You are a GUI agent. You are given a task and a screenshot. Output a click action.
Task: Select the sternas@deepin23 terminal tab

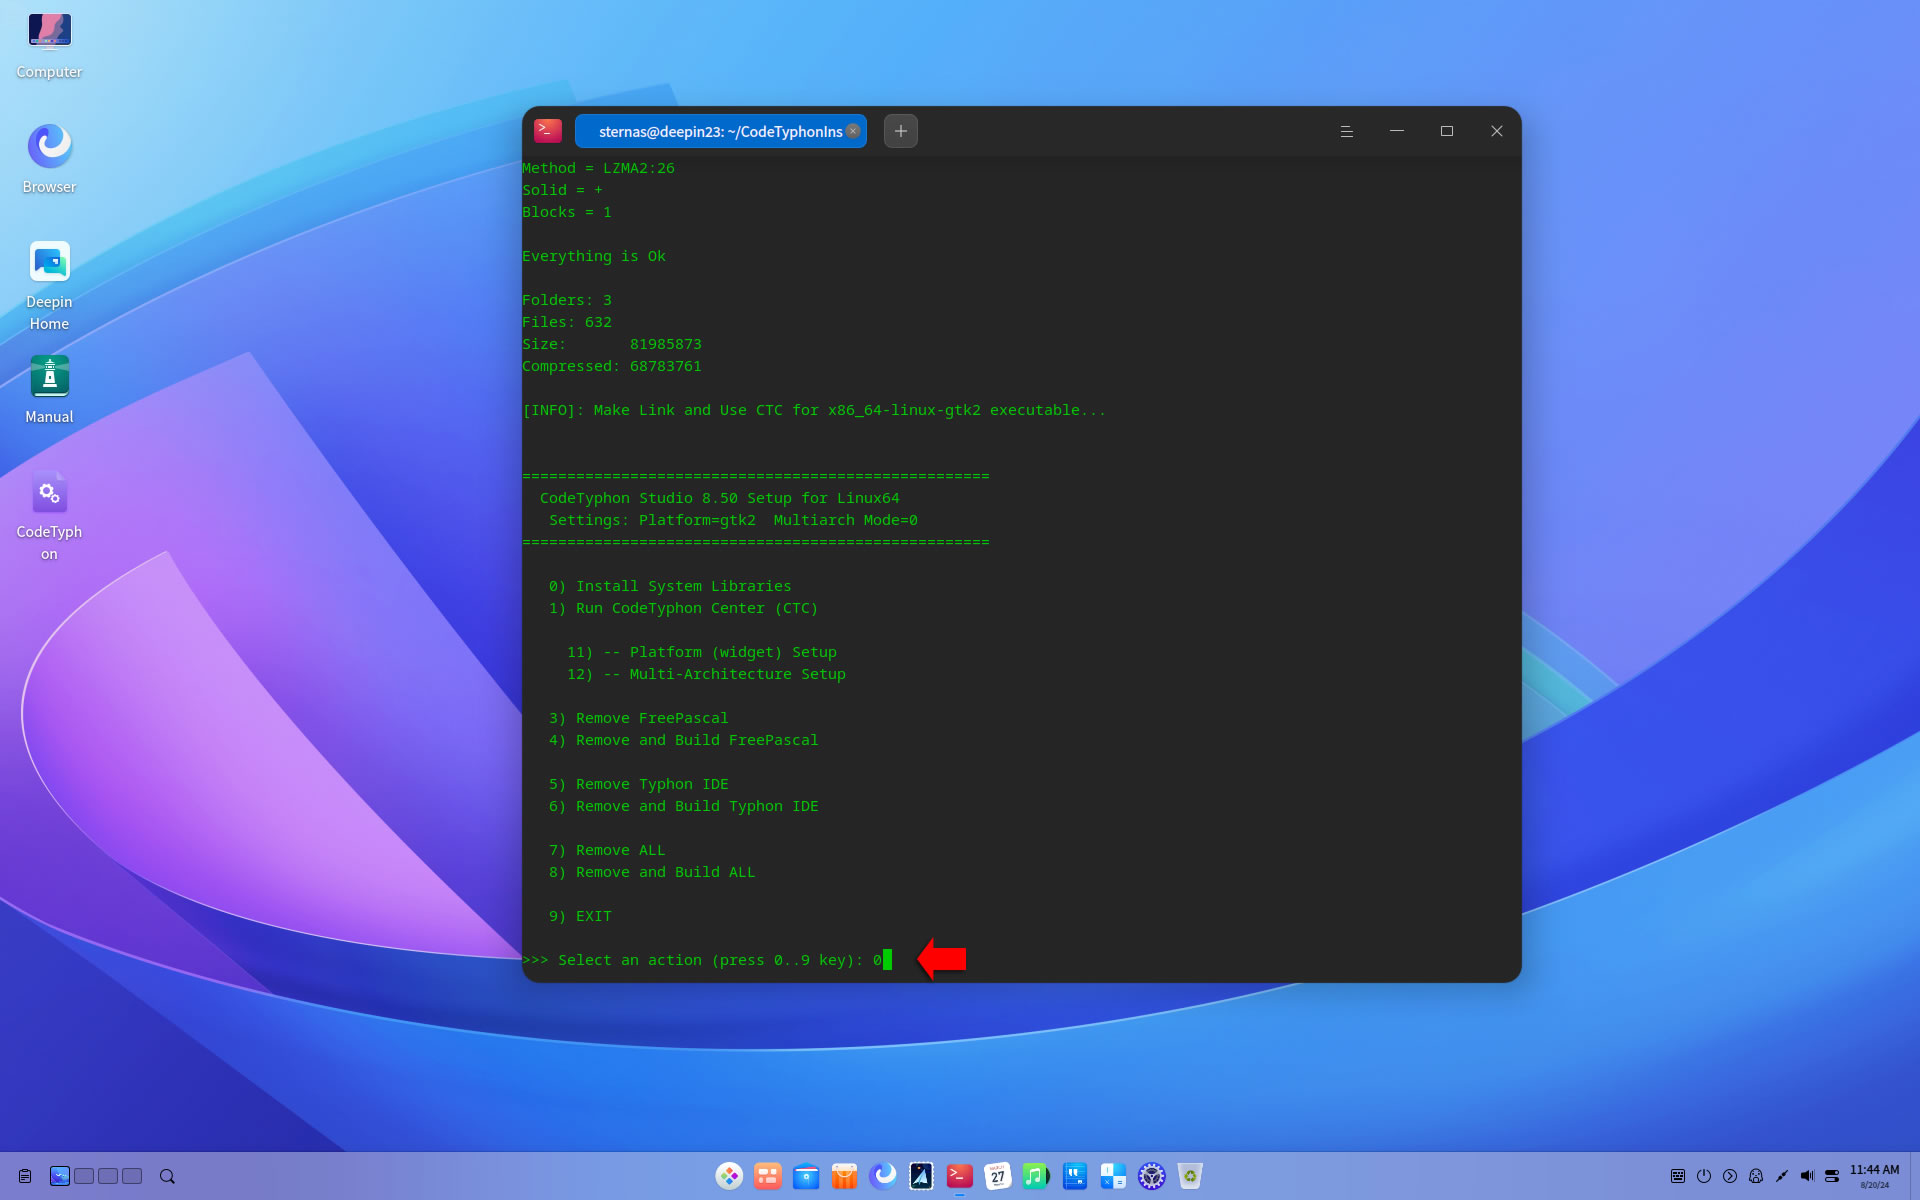(719, 131)
